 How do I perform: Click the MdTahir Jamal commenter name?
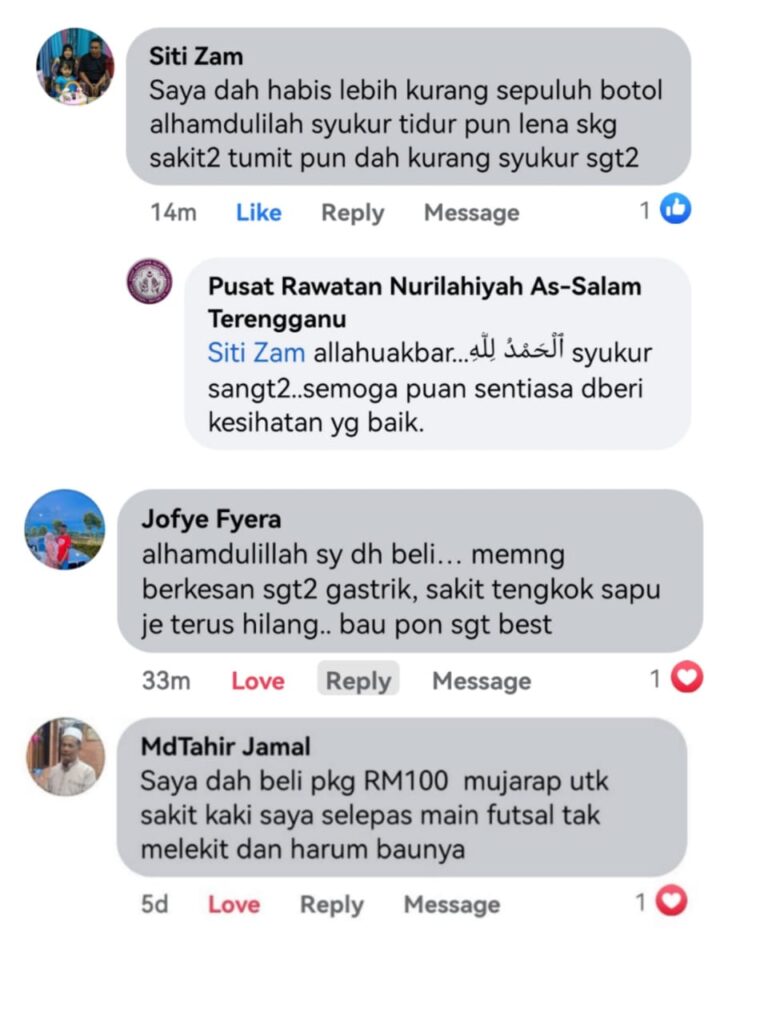(x=226, y=746)
